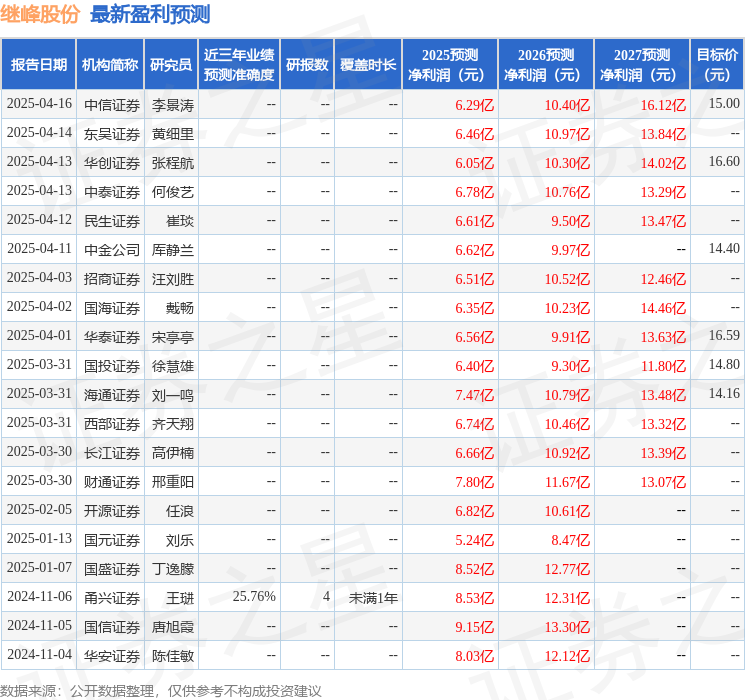Open the 中信证券 institution entry
The height and width of the screenshot is (700, 745).
[x=111, y=104]
